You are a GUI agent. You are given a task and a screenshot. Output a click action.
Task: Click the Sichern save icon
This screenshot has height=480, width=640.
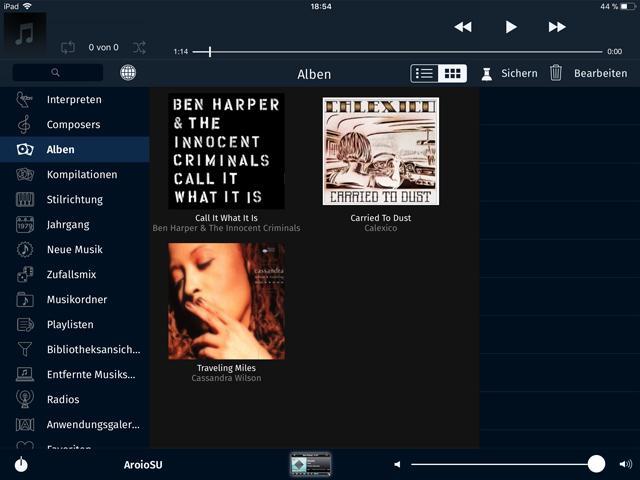(x=487, y=74)
